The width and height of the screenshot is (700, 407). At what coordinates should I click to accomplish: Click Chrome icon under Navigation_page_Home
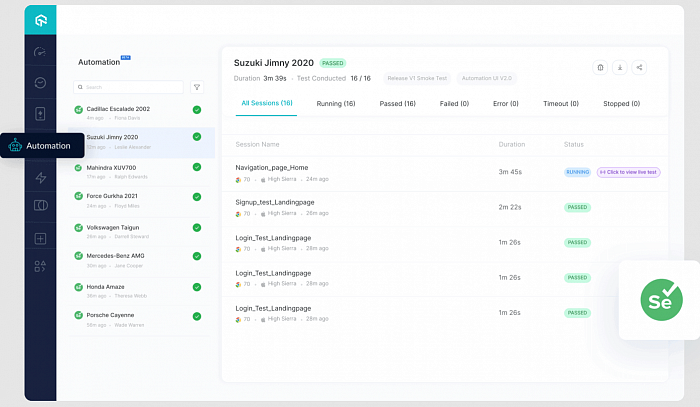pyautogui.click(x=238, y=179)
